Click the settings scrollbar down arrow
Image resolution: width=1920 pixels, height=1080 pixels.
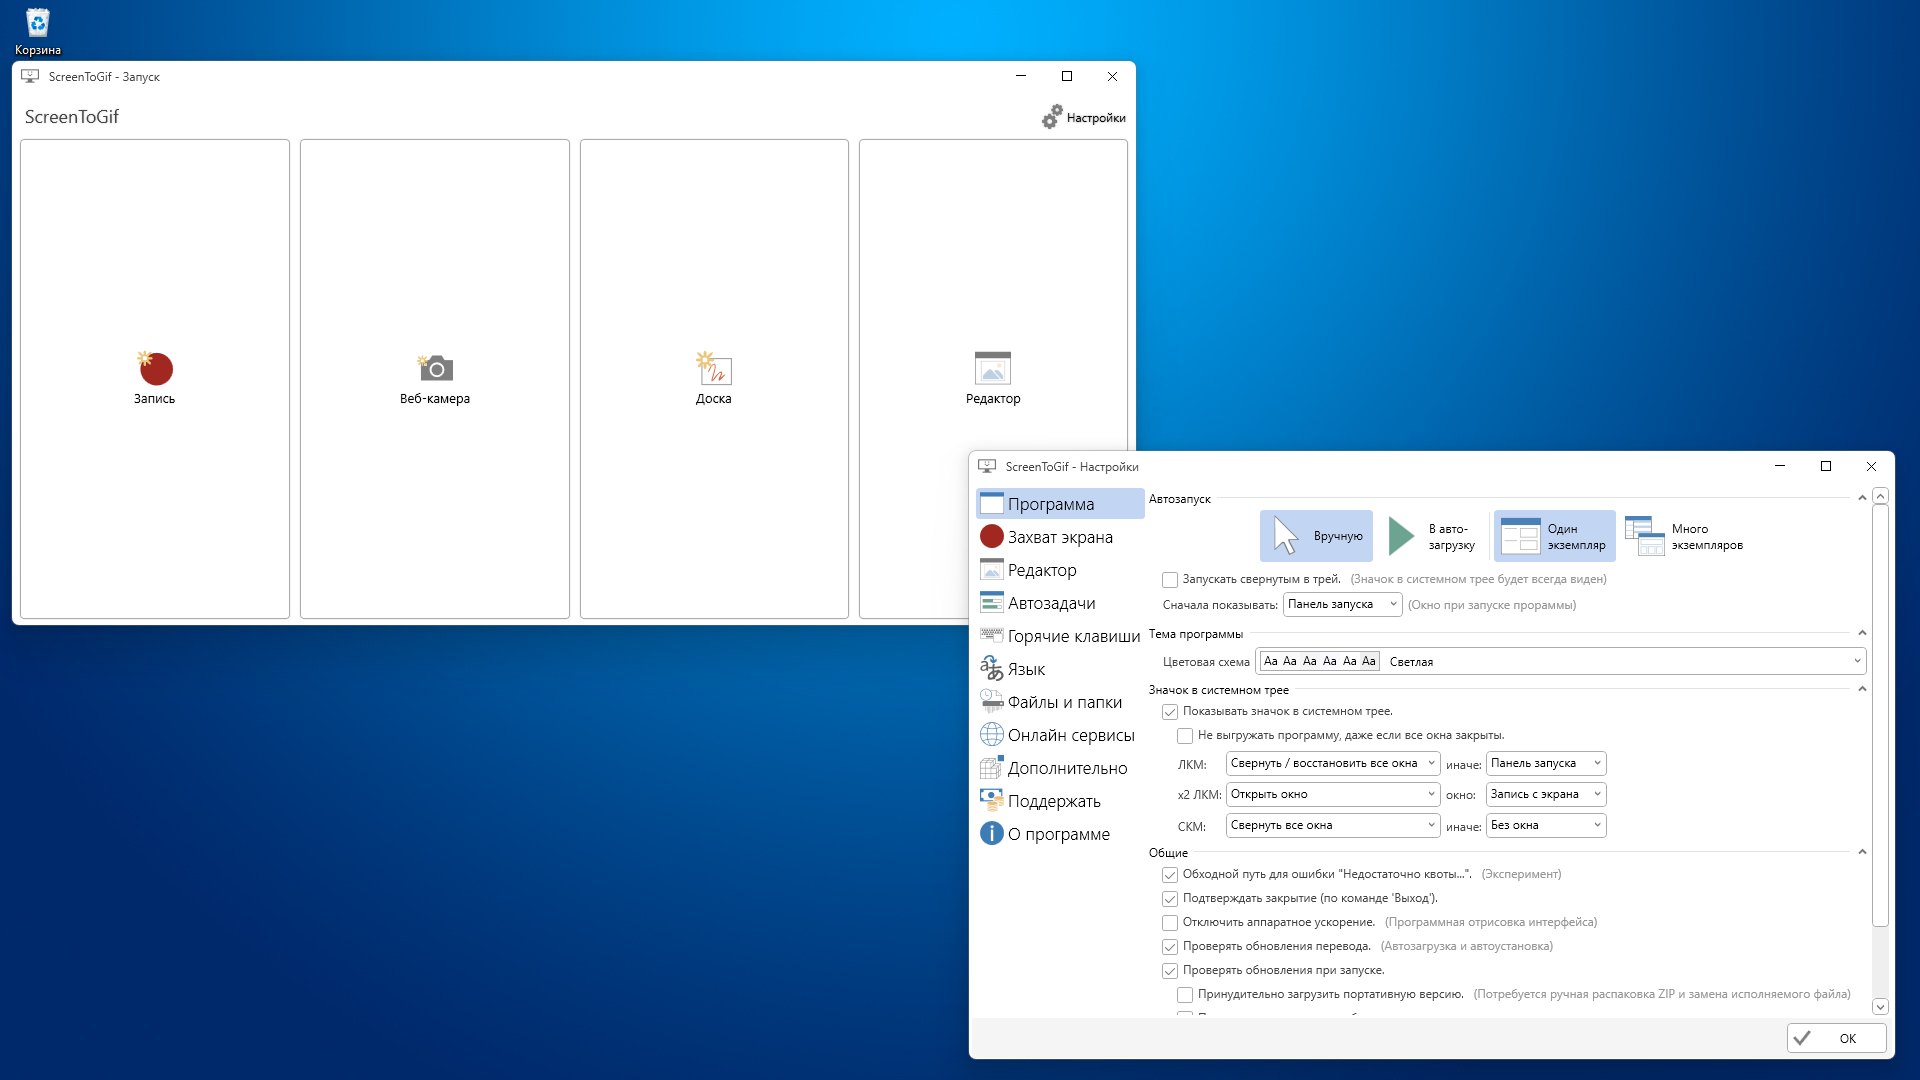coord(1880,1007)
